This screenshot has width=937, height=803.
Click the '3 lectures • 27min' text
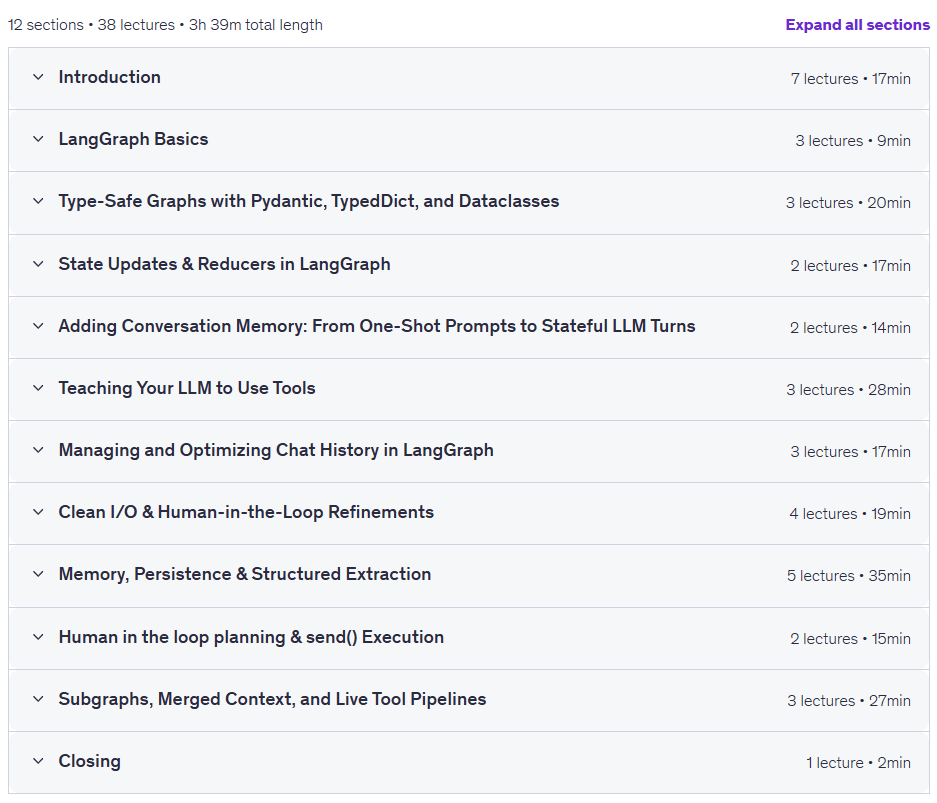point(849,701)
